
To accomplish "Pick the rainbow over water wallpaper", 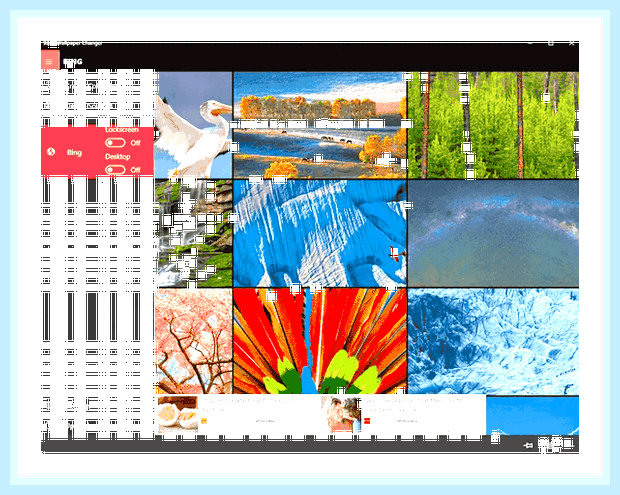I will tap(493, 233).
